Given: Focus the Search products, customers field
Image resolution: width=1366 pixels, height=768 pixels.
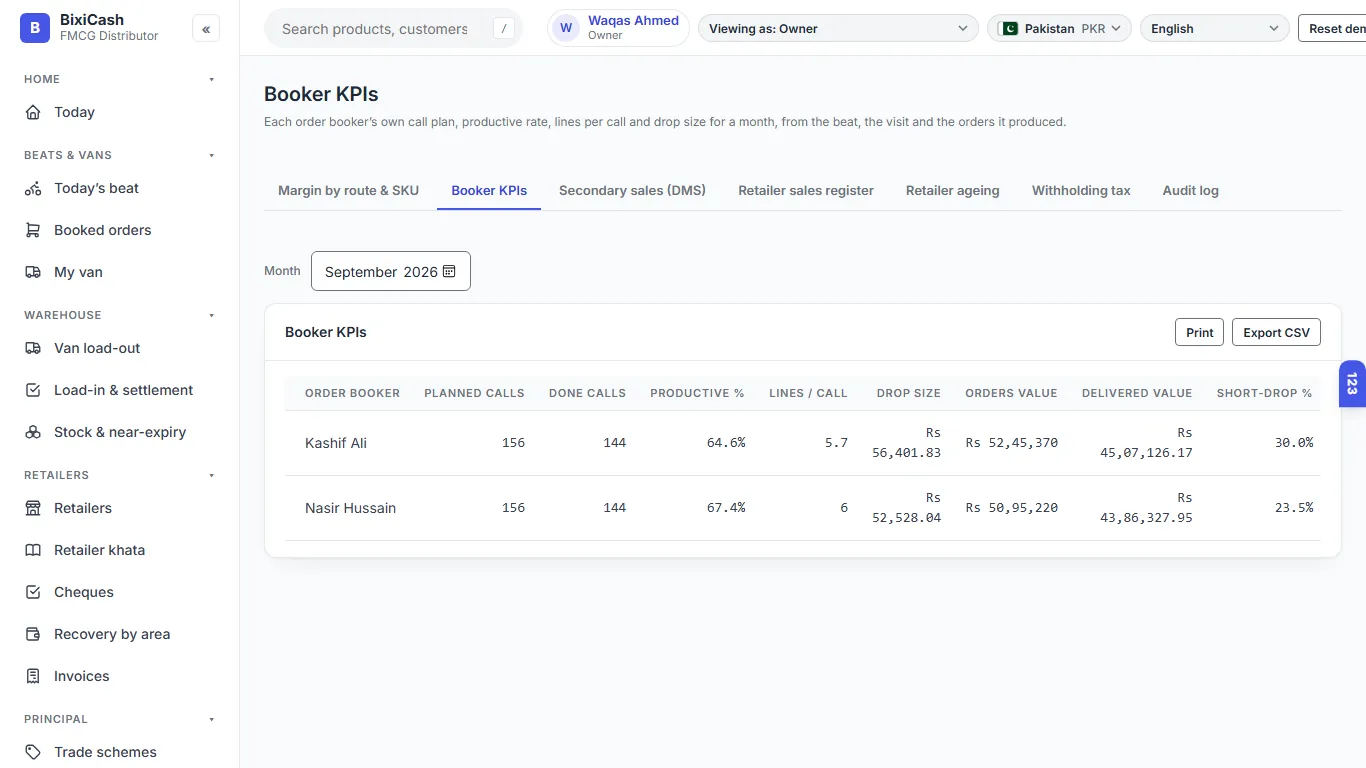Looking at the screenshot, I should point(393,29).
